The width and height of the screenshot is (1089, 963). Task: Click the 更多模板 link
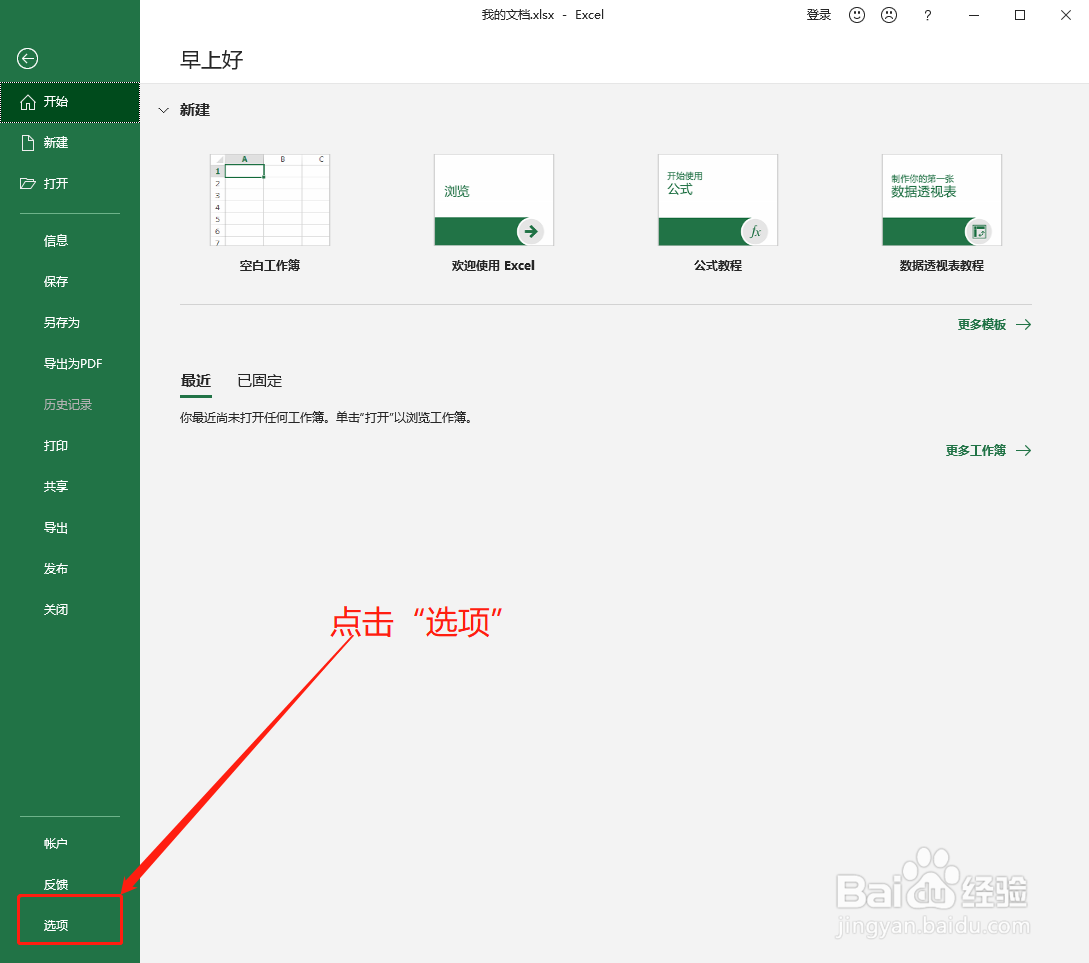pyautogui.click(x=982, y=325)
